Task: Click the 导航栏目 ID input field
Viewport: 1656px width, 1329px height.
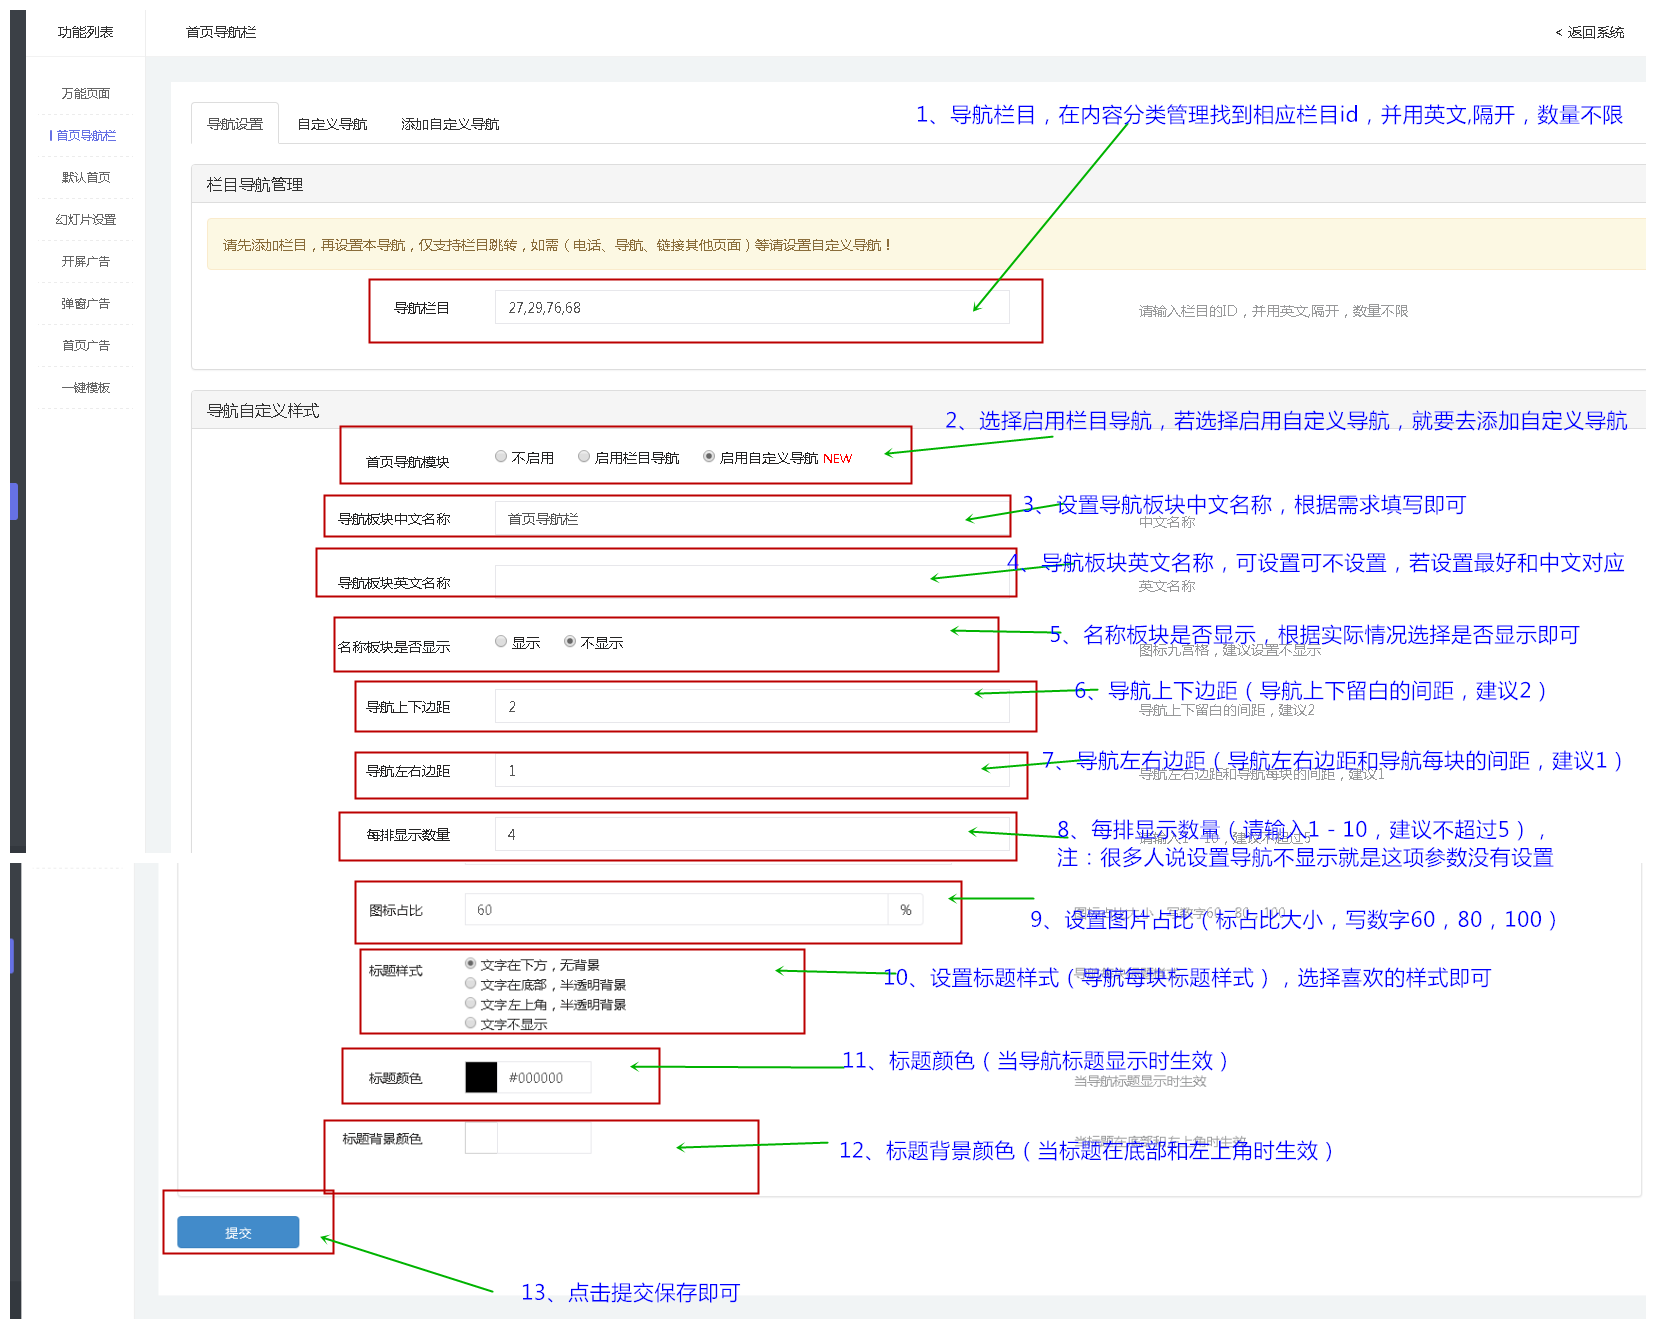Action: (x=750, y=308)
